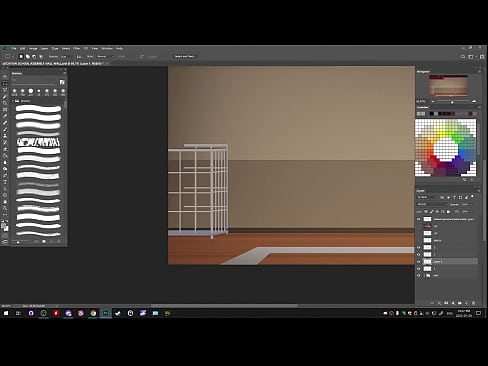Open the Window menu
The width and height of the screenshot is (488, 366).
coord(107,48)
